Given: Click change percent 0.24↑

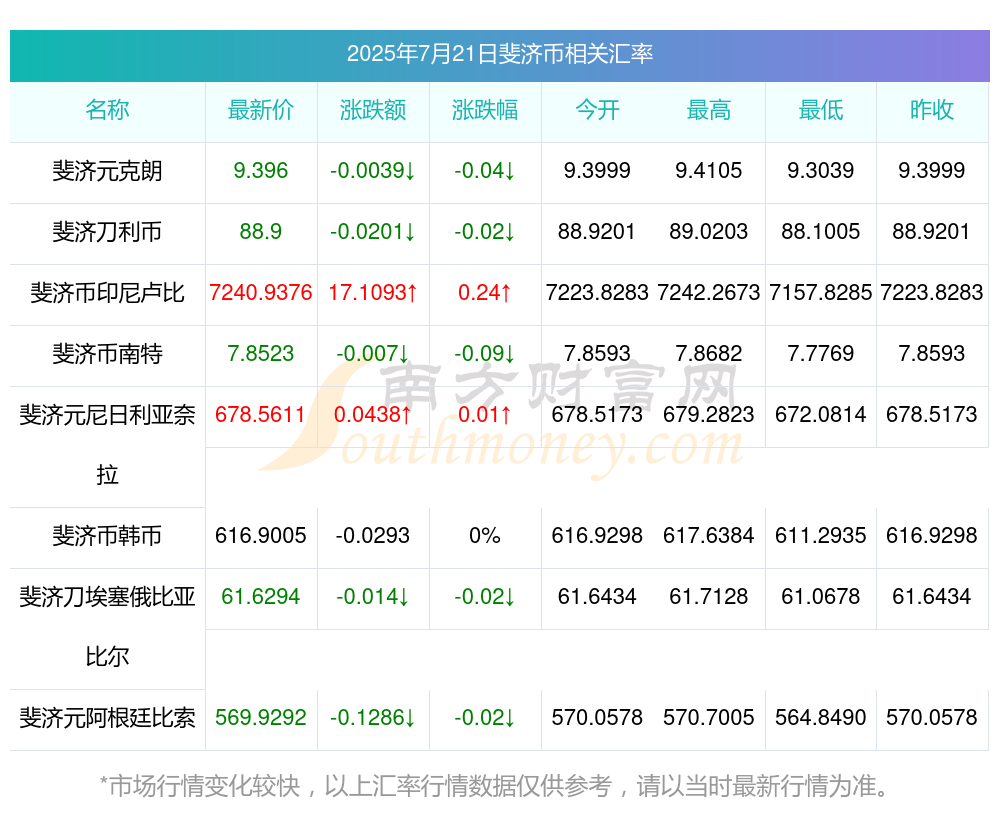Looking at the screenshot, I should [x=485, y=292].
